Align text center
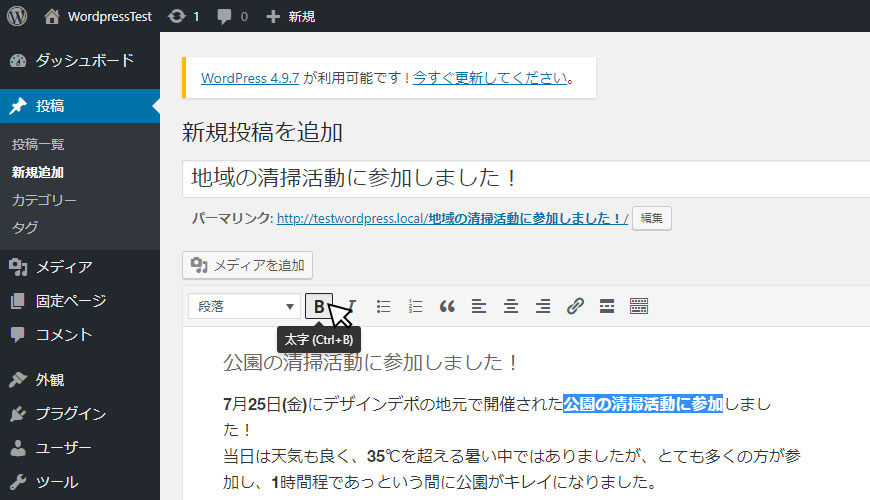 511,306
